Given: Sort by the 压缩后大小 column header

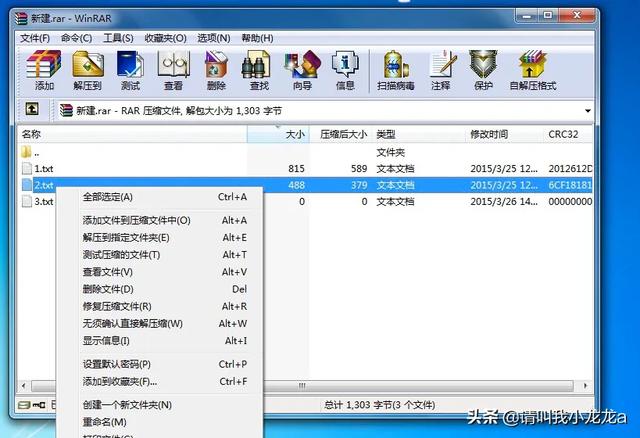Looking at the screenshot, I should [341, 134].
